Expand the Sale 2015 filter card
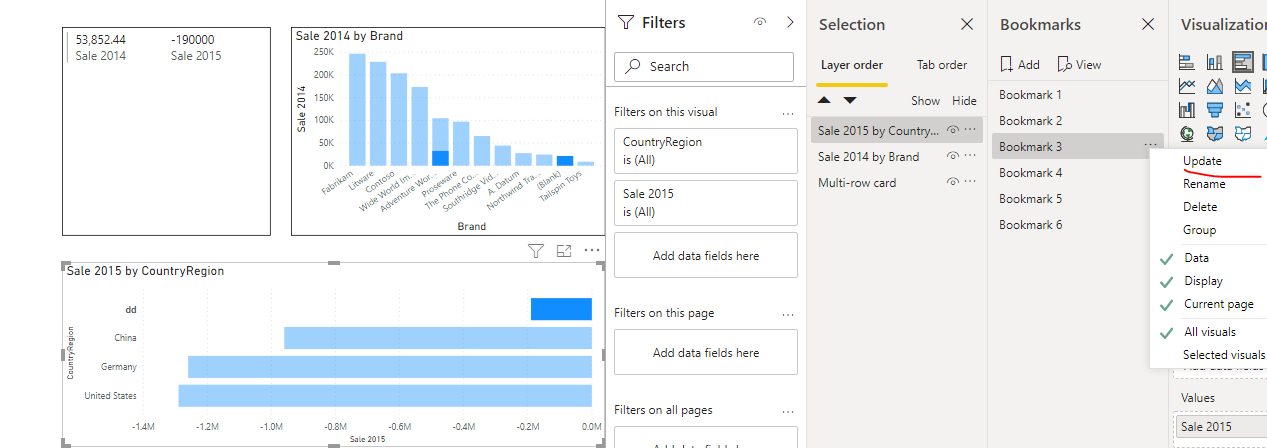Image resolution: width=1267 pixels, height=448 pixels. click(x=705, y=202)
